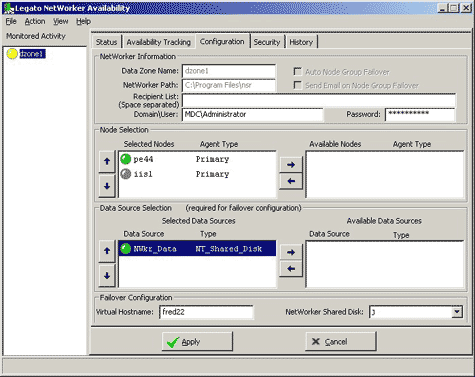
Task: Toggle Auto Node Group Failover checkbox
Action: (x=297, y=72)
